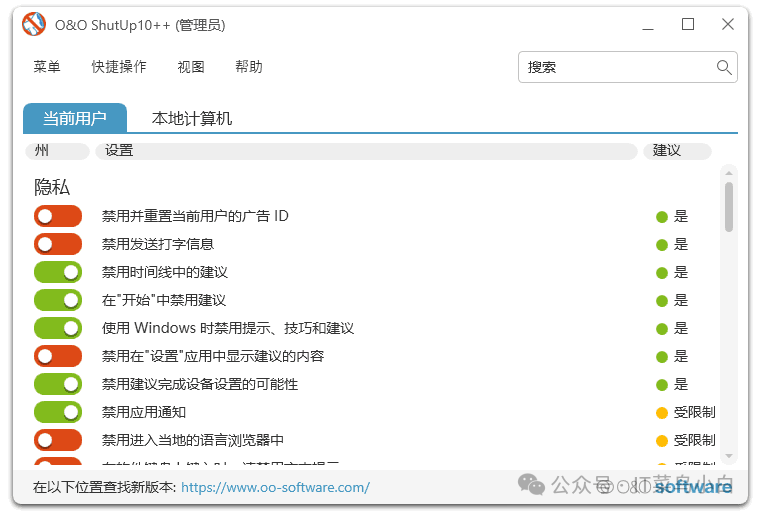Screen dimensions: 759x515
Task: Toggle the 在"开始"中禁用建议 switch
Action: 58,301
